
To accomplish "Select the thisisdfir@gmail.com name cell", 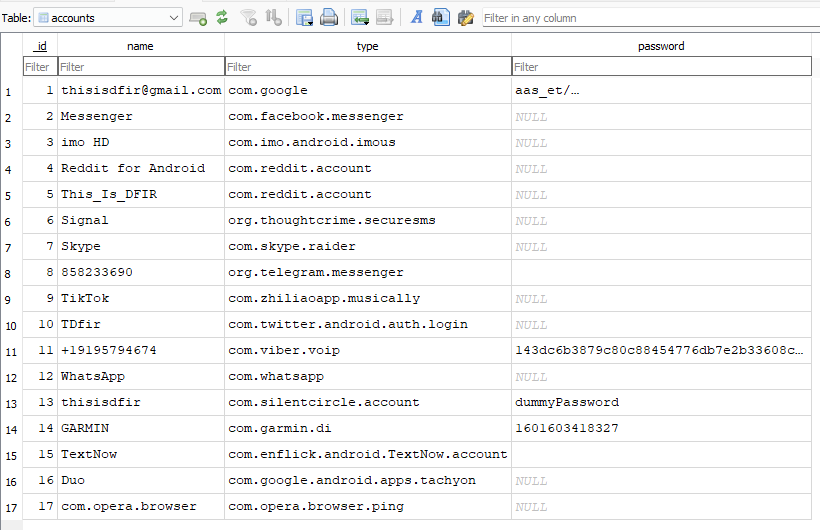I will pyautogui.click(x=141, y=91).
